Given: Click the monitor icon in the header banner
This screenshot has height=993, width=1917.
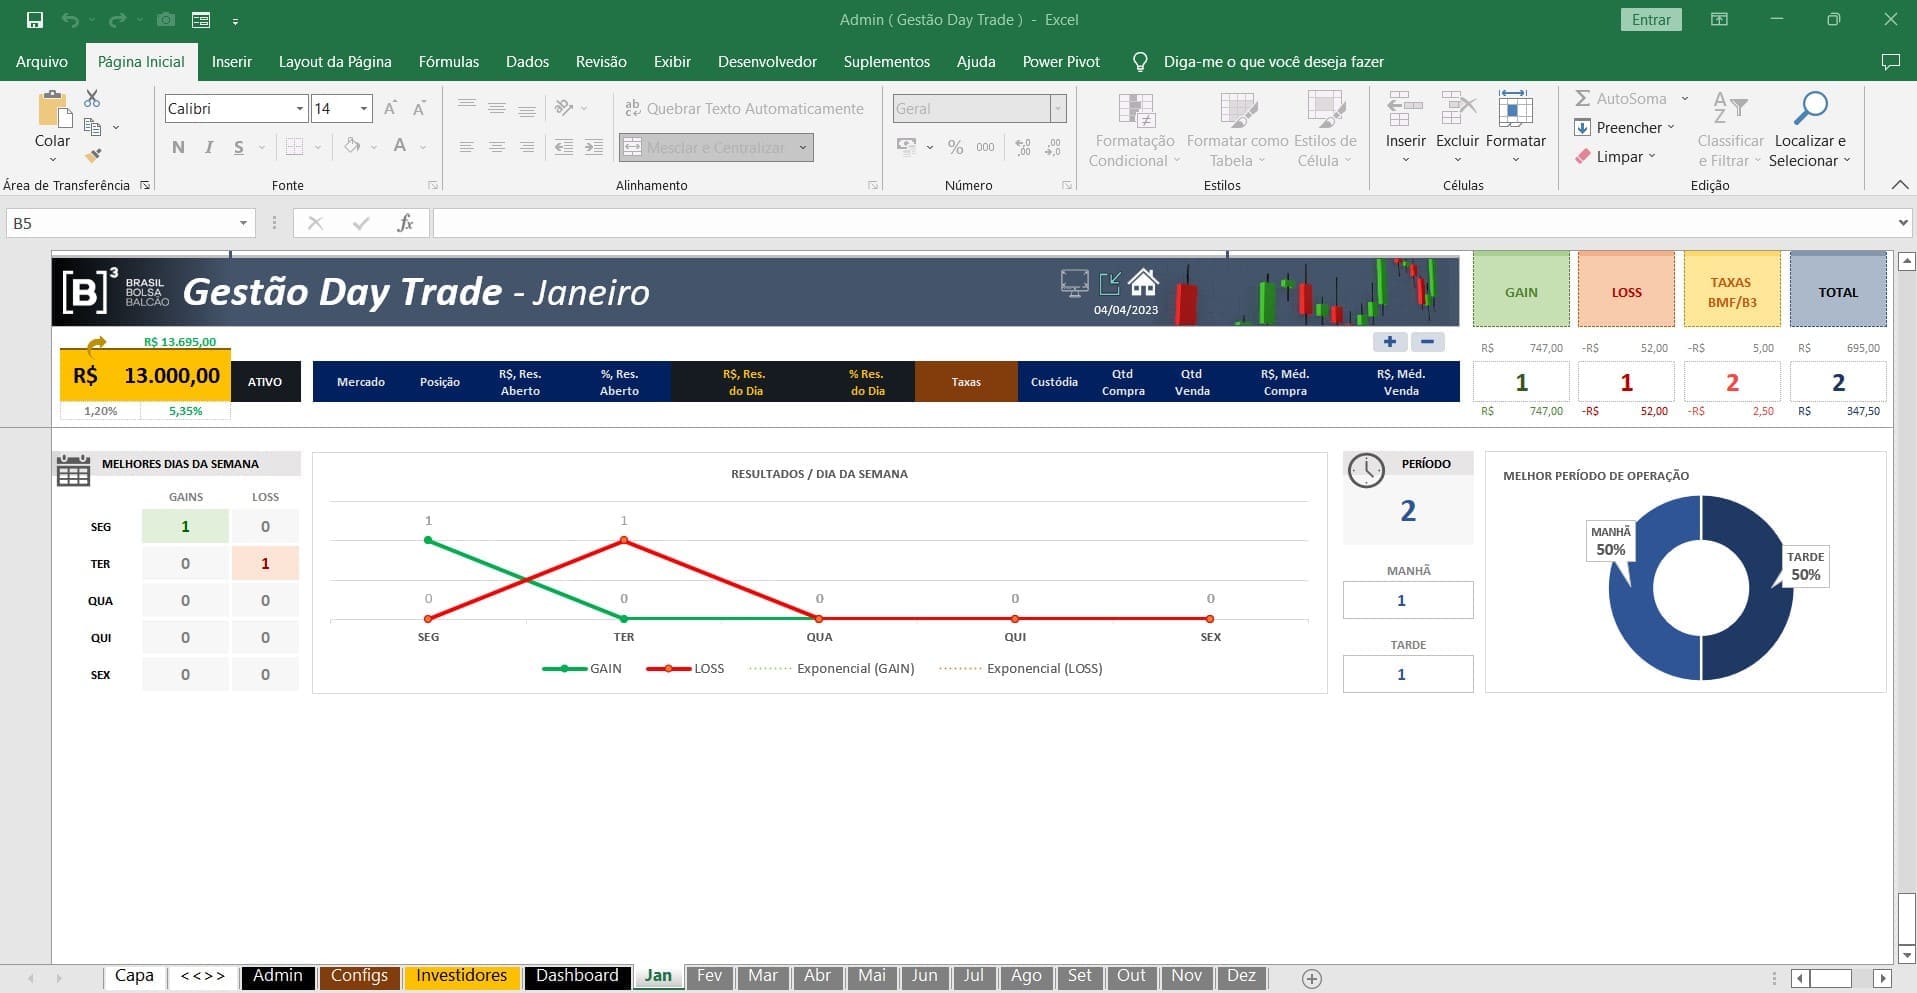Looking at the screenshot, I should click(1075, 283).
